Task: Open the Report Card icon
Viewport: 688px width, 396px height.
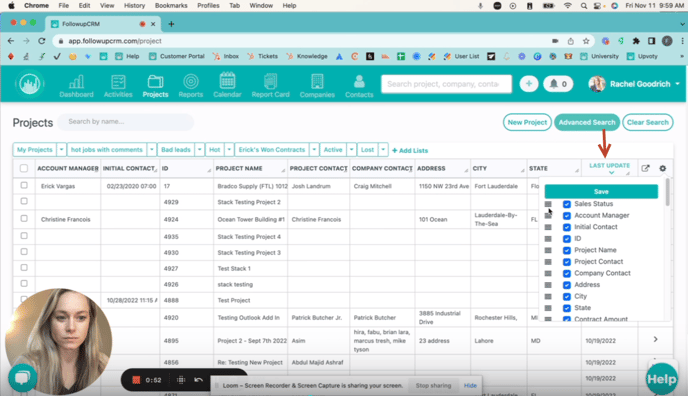Action: (270, 81)
